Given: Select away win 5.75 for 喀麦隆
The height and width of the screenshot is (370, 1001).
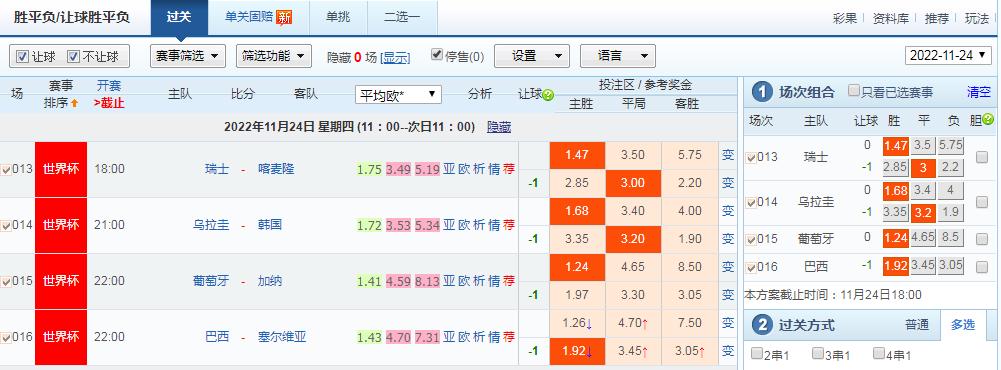Looking at the screenshot, I should coord(689,155).
